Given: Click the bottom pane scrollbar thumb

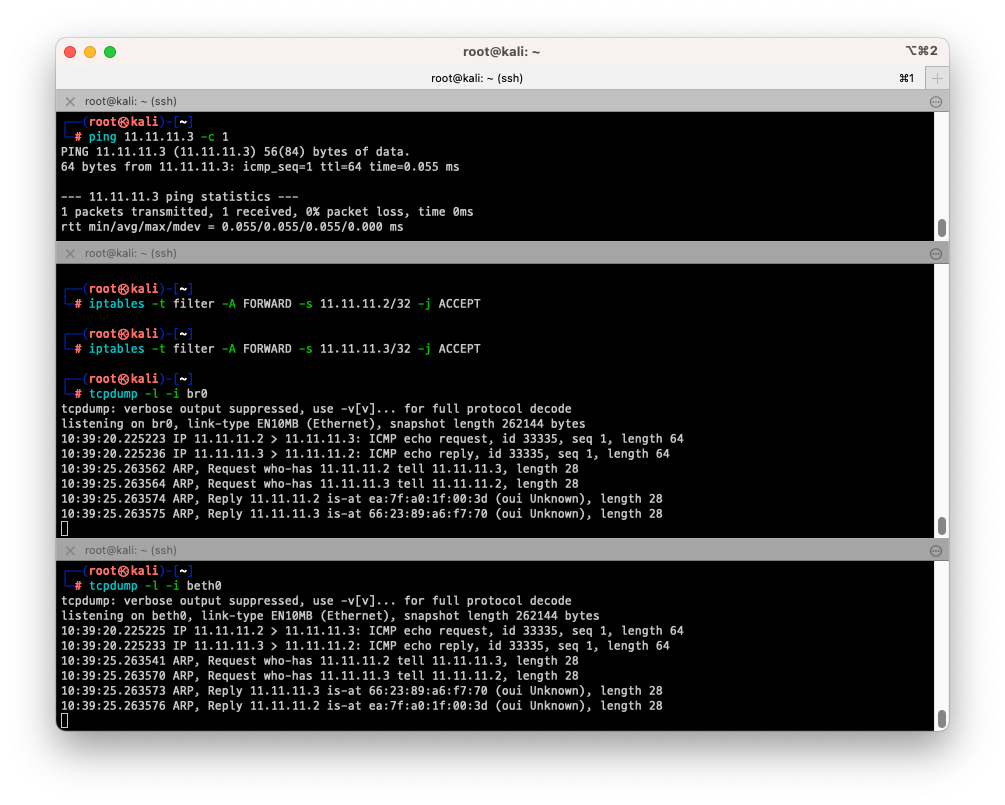Looking at the screenshot, I should 942,719.
